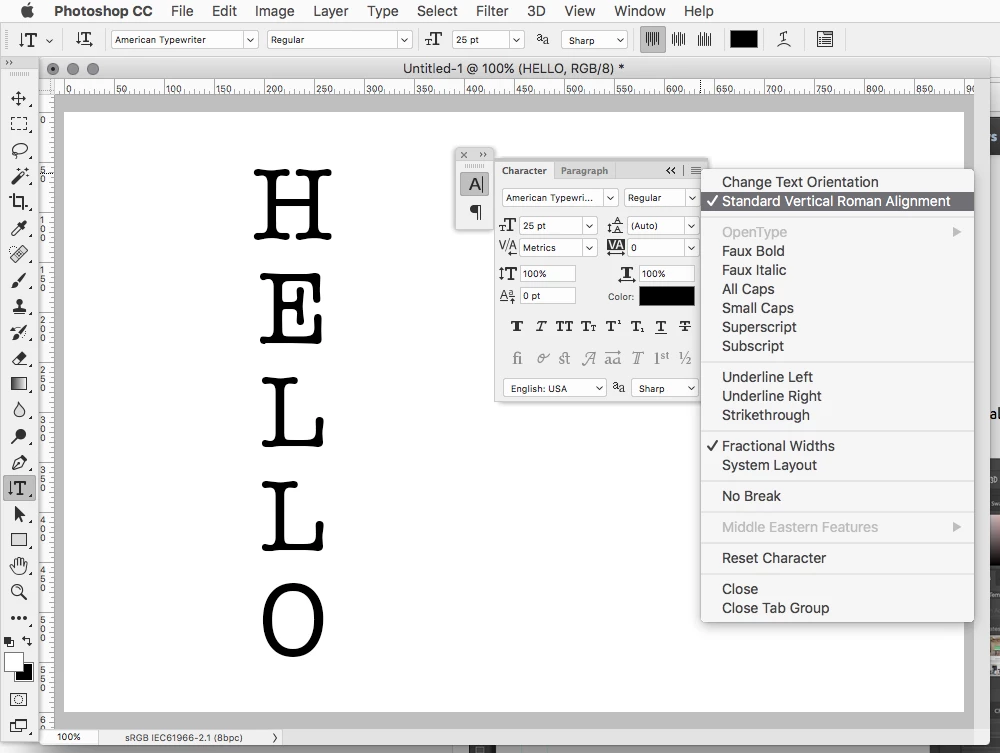Image resolution: width=1000 pixels, height=753 pixels.
Task: Toggle Character and Paragraph panels button in options bar
Action: click(x=825, y=40)
